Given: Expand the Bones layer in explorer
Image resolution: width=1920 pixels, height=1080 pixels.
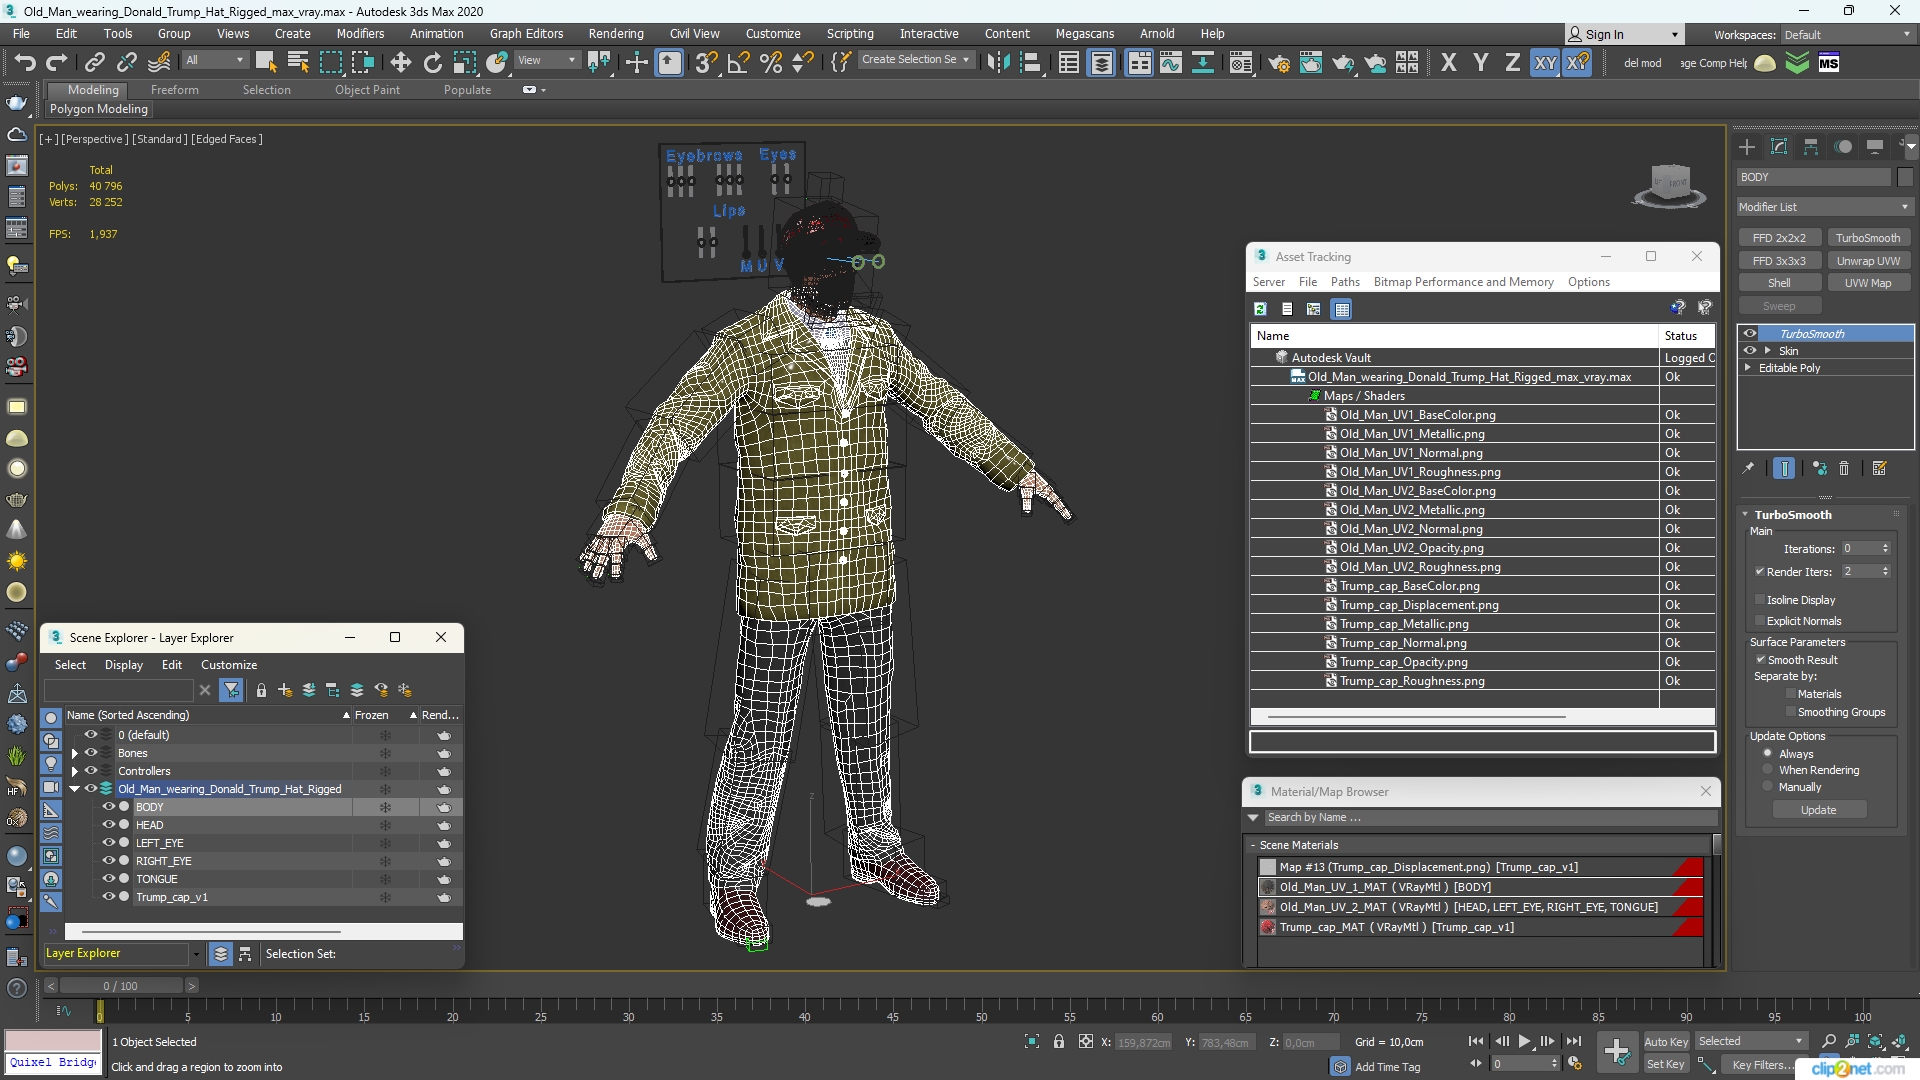Looking at the screenshot, I should [74, 754].
